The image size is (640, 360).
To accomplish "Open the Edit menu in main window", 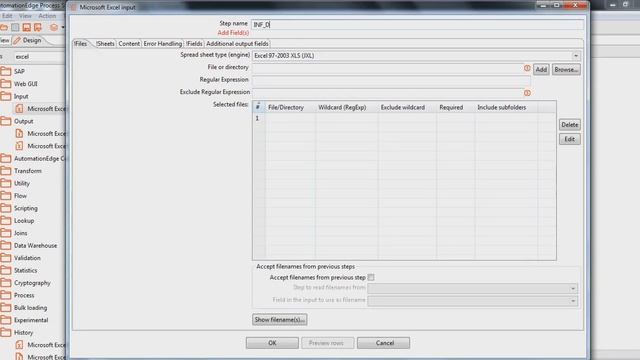I will pos(7,16).
